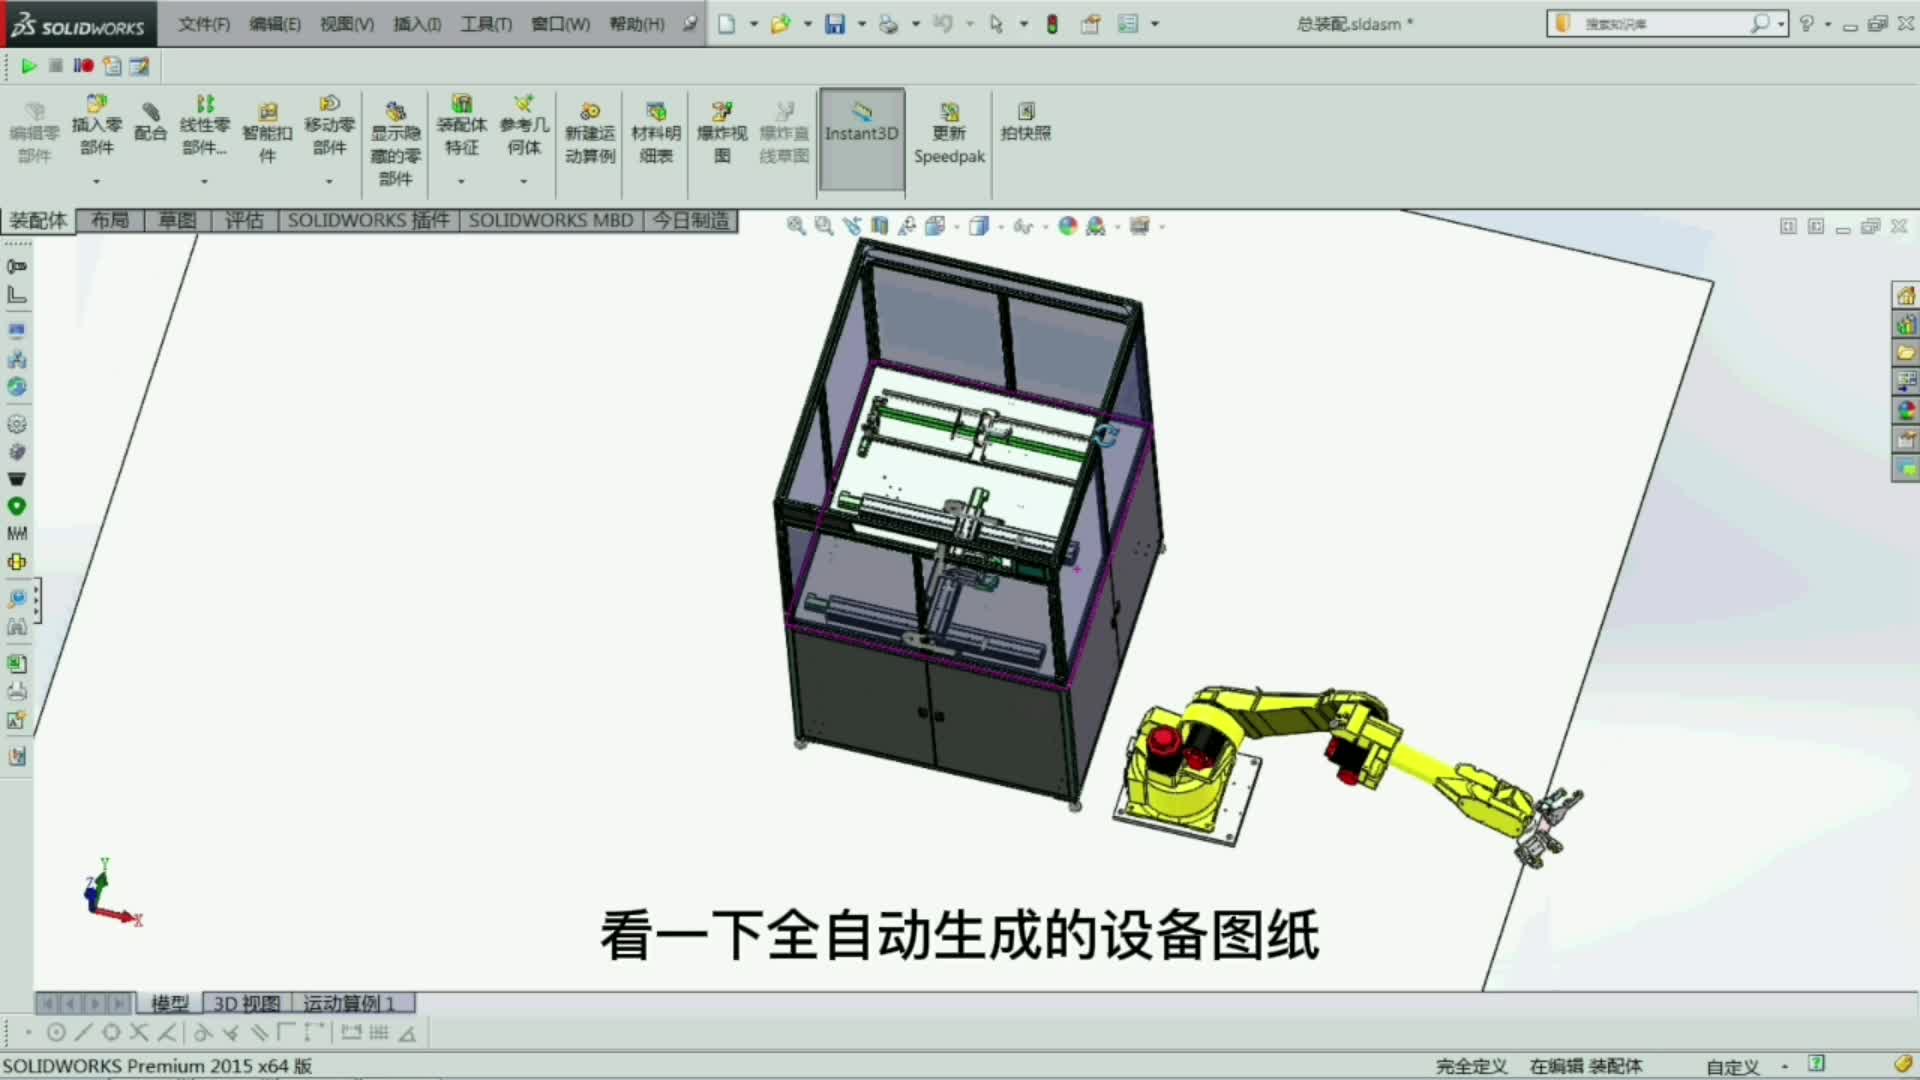Click Update Speedpak (更新 Speedpak) button

point(949,133)
